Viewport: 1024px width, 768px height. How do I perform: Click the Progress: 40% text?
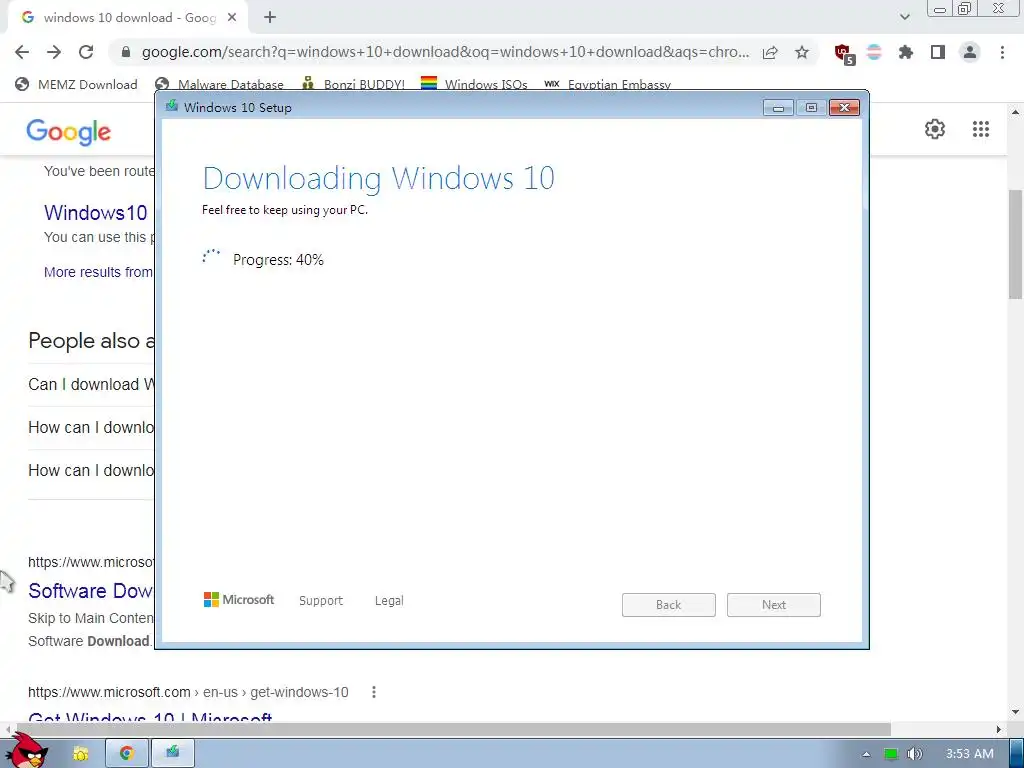(x=278, y=260)
